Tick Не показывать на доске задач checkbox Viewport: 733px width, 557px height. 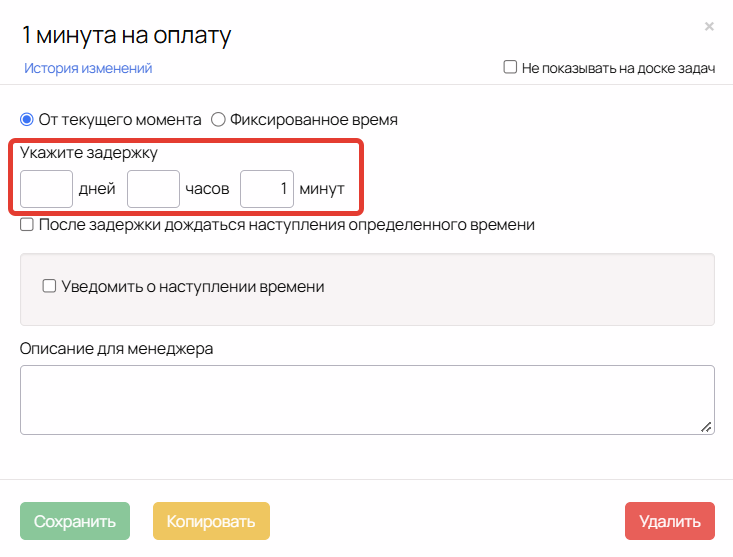click(x=510, y=67)
